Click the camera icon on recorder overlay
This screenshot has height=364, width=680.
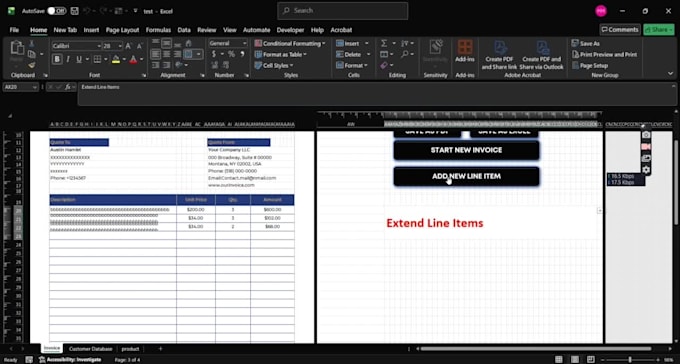click(x=646, y=135)
